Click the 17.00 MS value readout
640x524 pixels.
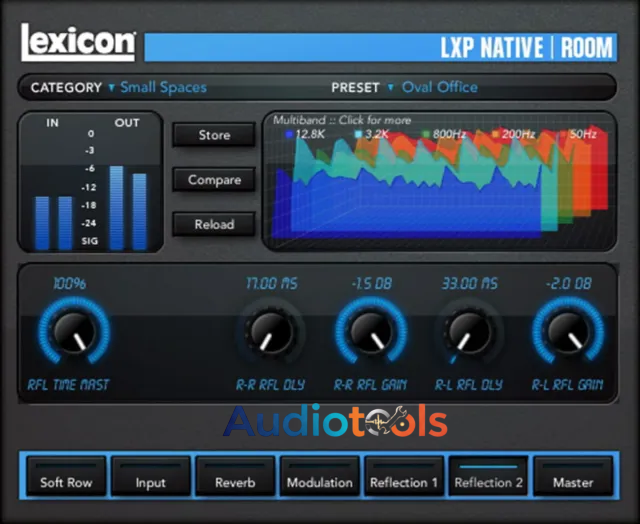[271, 284]
